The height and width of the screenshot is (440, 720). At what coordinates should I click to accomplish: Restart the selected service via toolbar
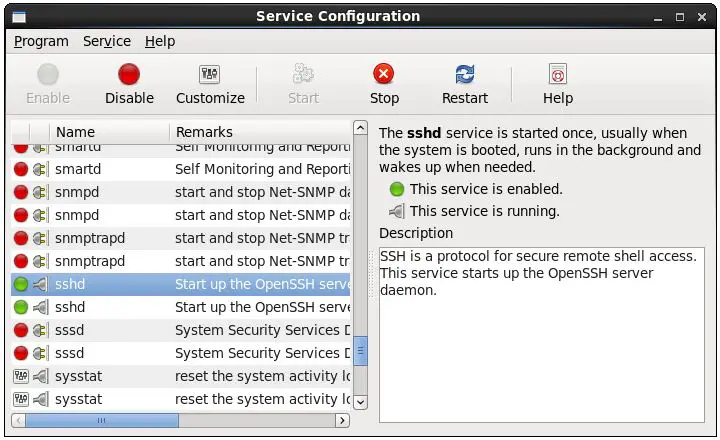465,74
